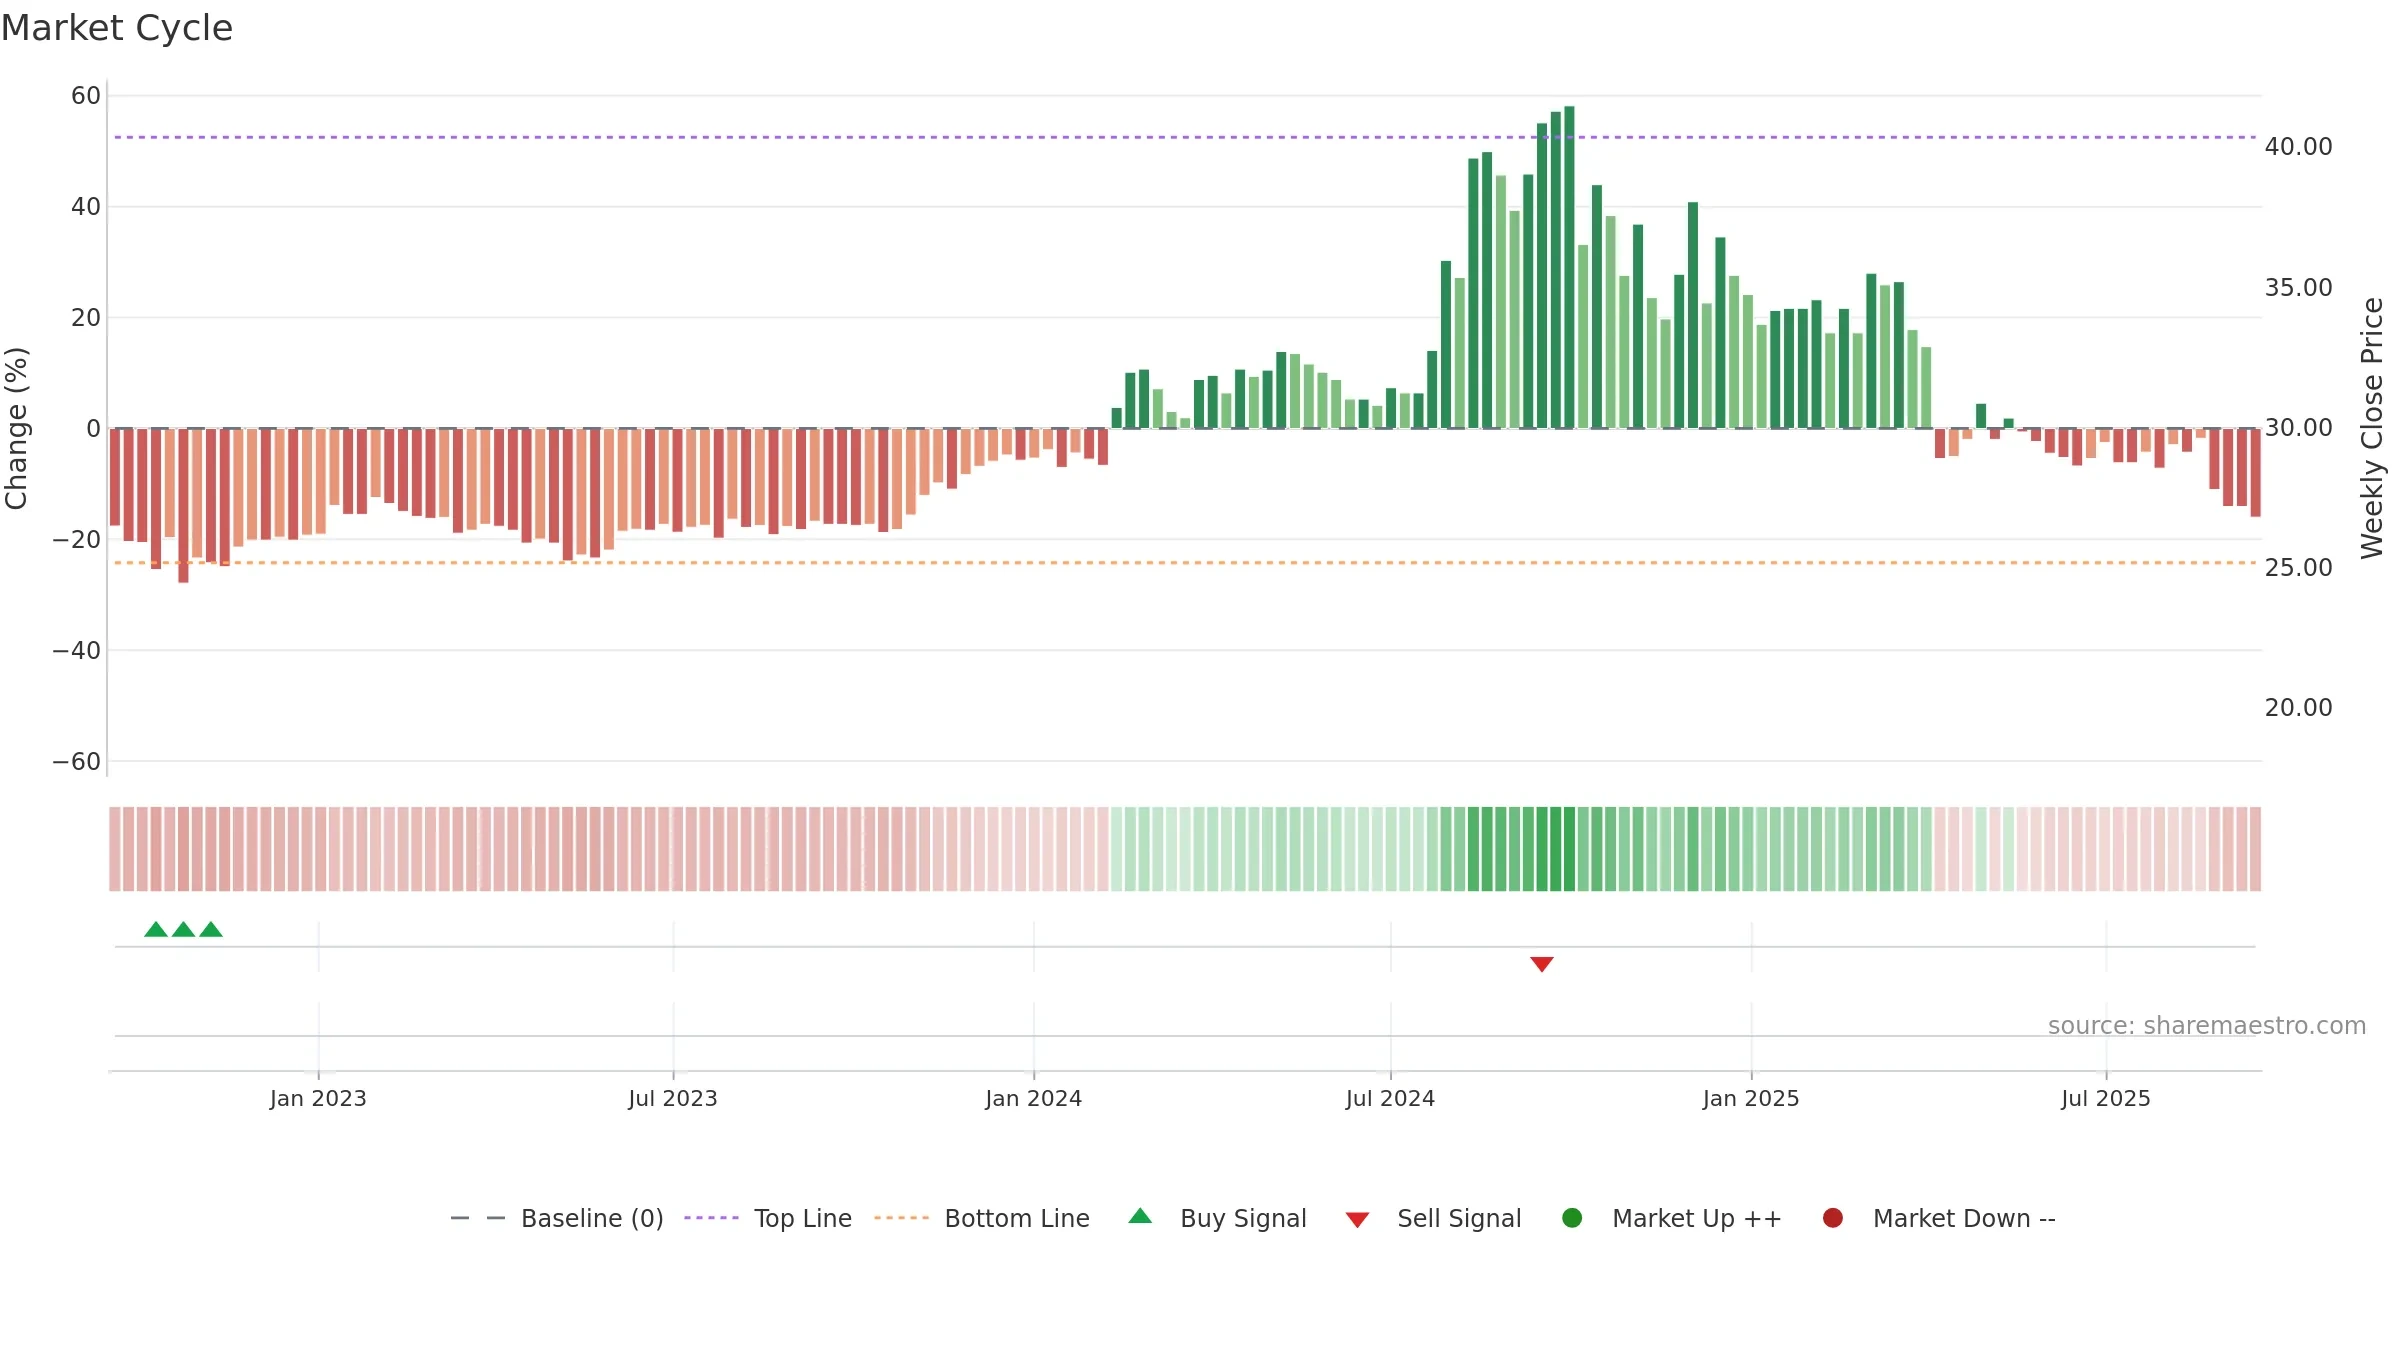Click the Jul 2023 axis label
This screenshot has height=1350, width=2400.
(673, 1098)
